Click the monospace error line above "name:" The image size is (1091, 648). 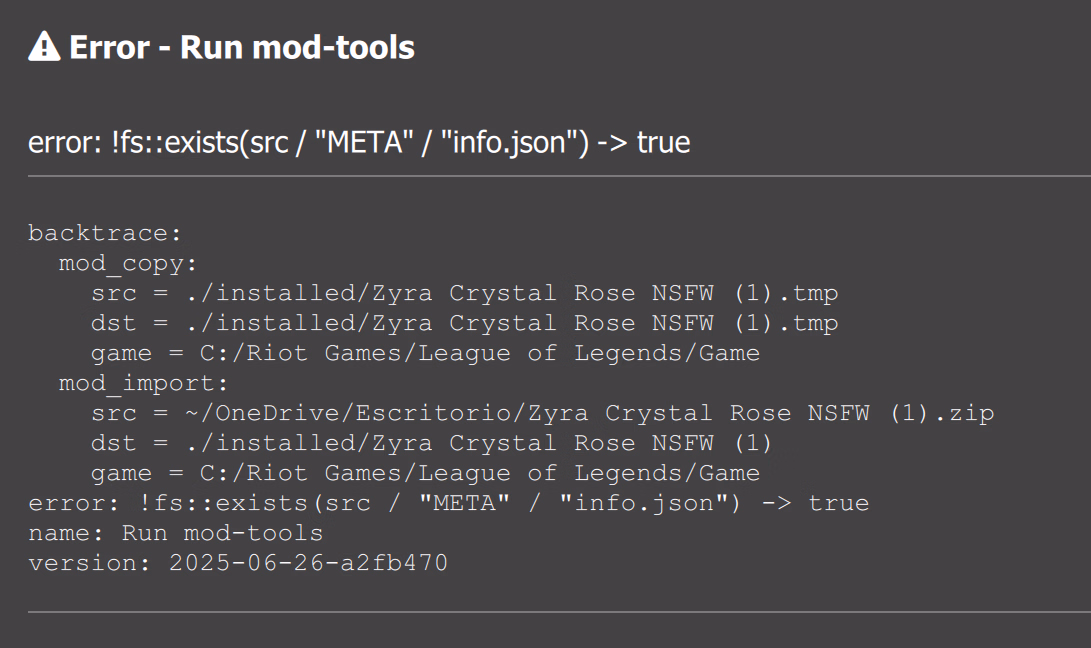pos(448,503)
